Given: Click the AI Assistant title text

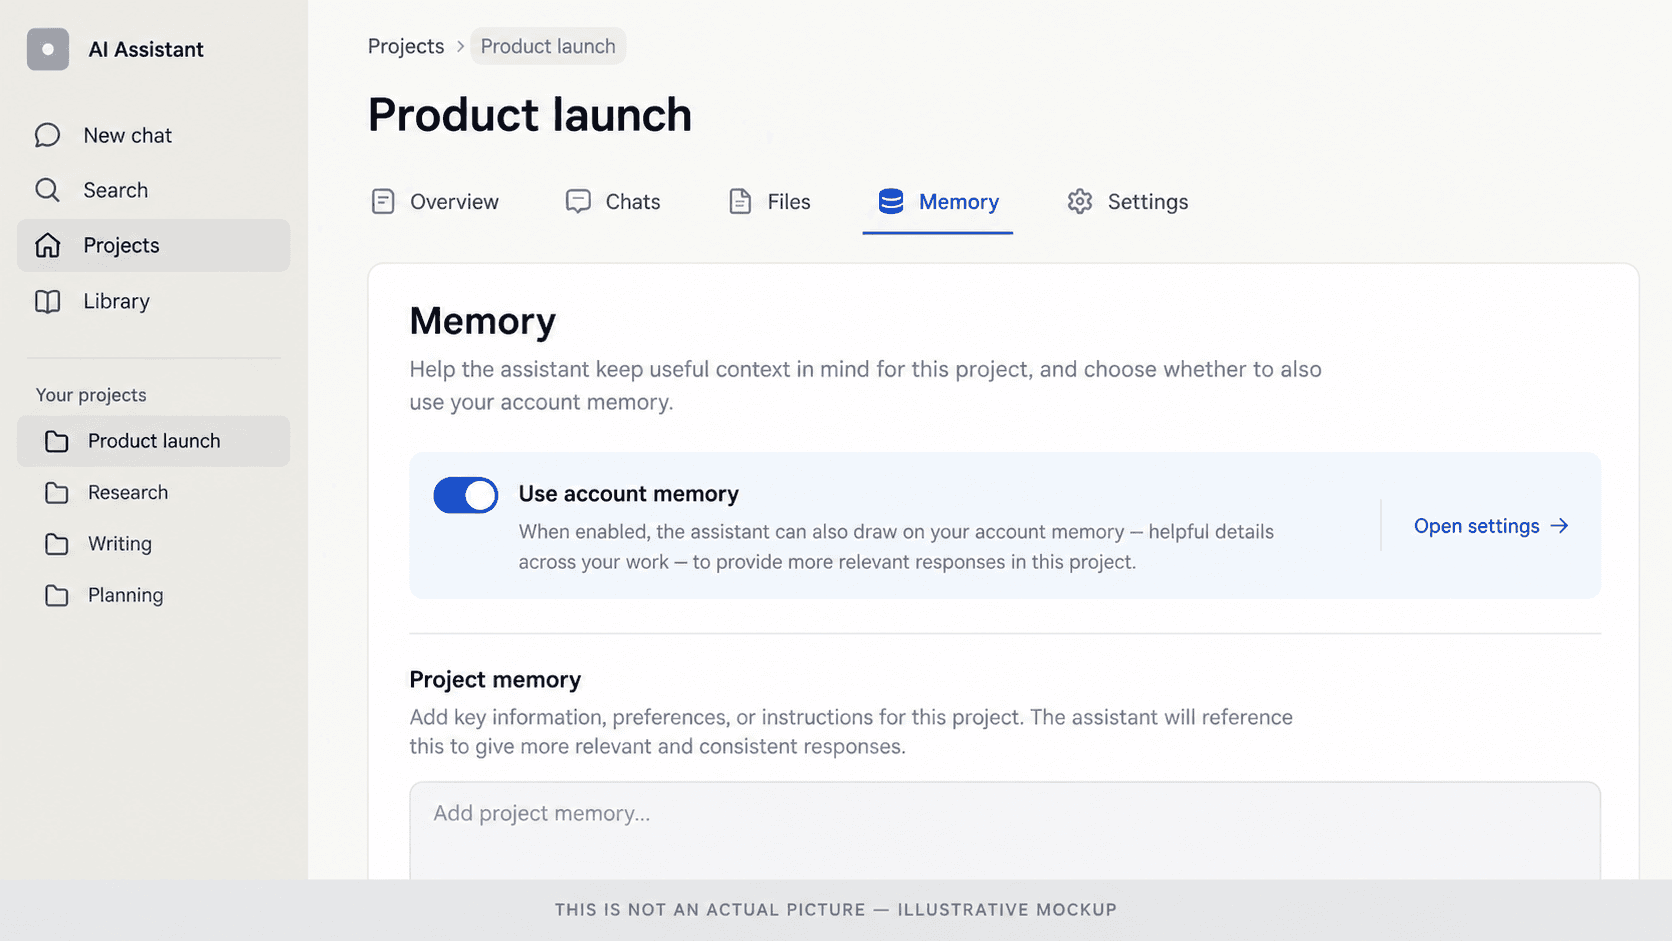Looking at the screenshot, I should coord(146,49).
